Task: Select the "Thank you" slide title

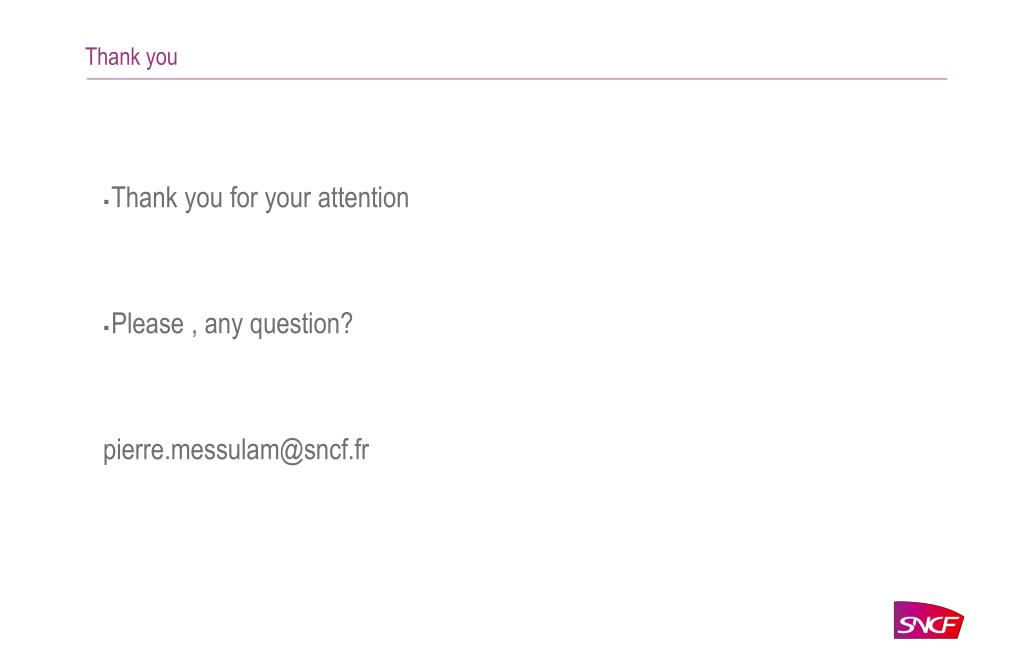Action: tap(131, 57)
